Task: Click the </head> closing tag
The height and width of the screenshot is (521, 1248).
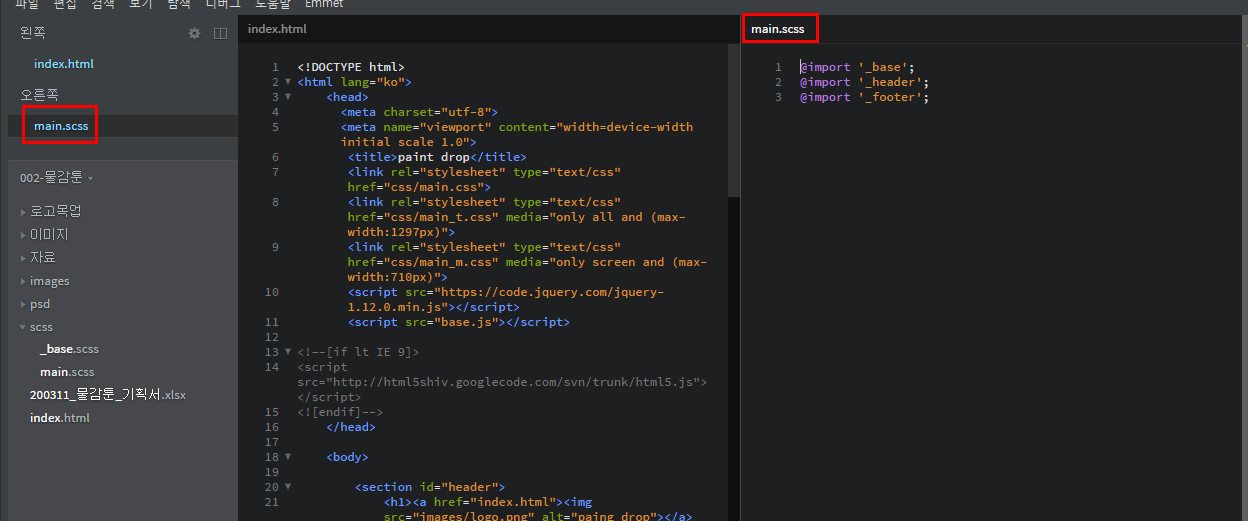Action: tap(351, 427)
